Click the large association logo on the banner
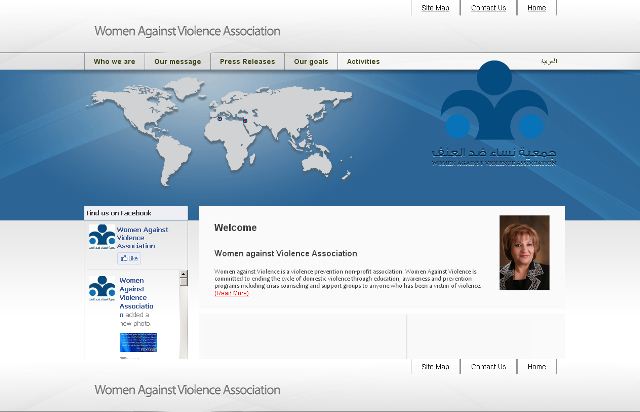The width and height of the screenshot is (640, 412). [494, 113]
